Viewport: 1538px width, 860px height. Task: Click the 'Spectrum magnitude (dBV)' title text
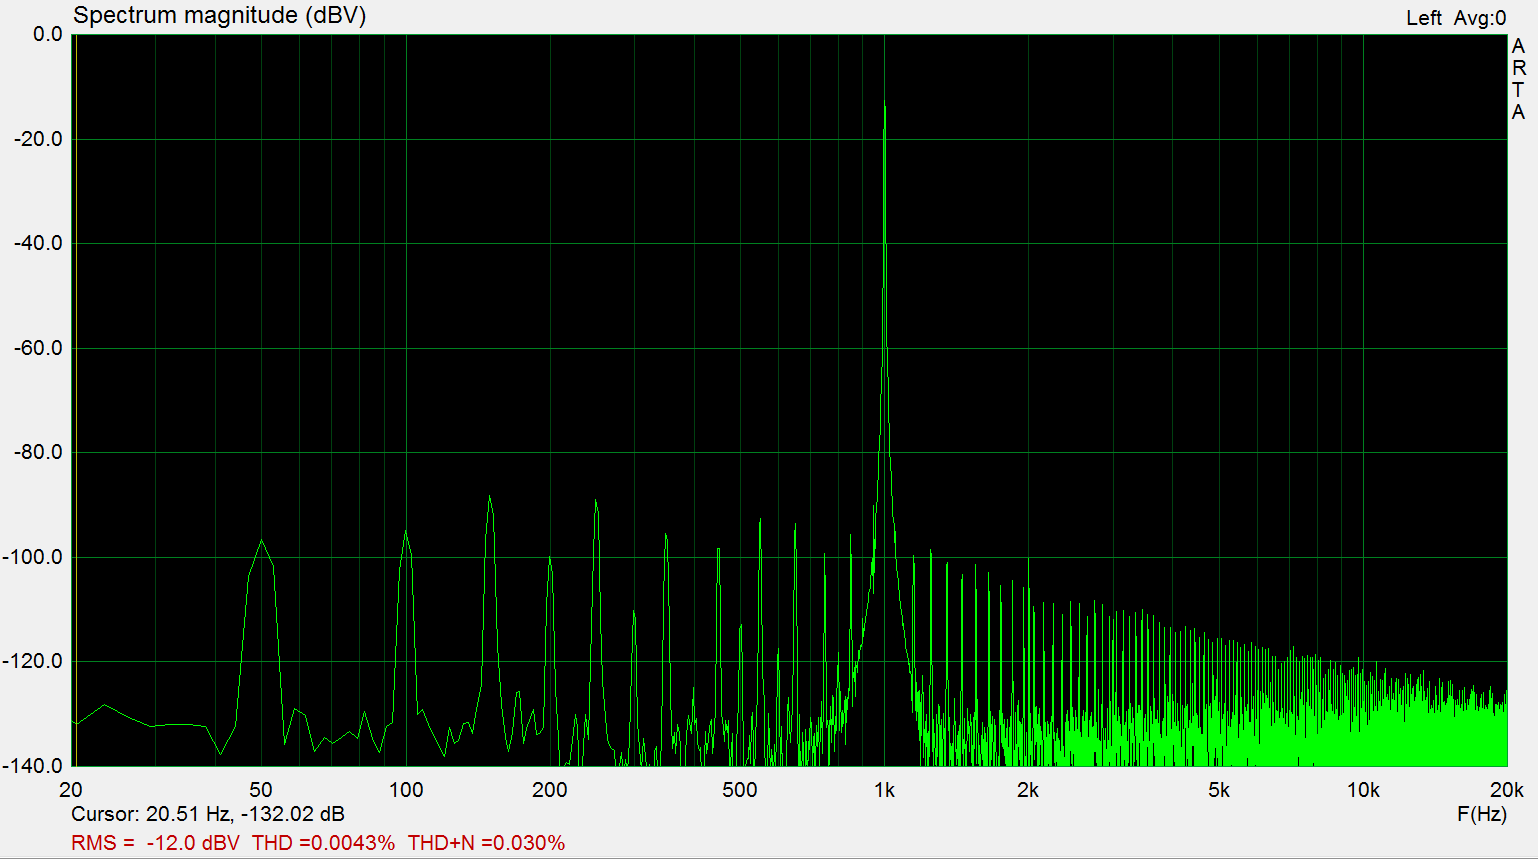(220, 16)
